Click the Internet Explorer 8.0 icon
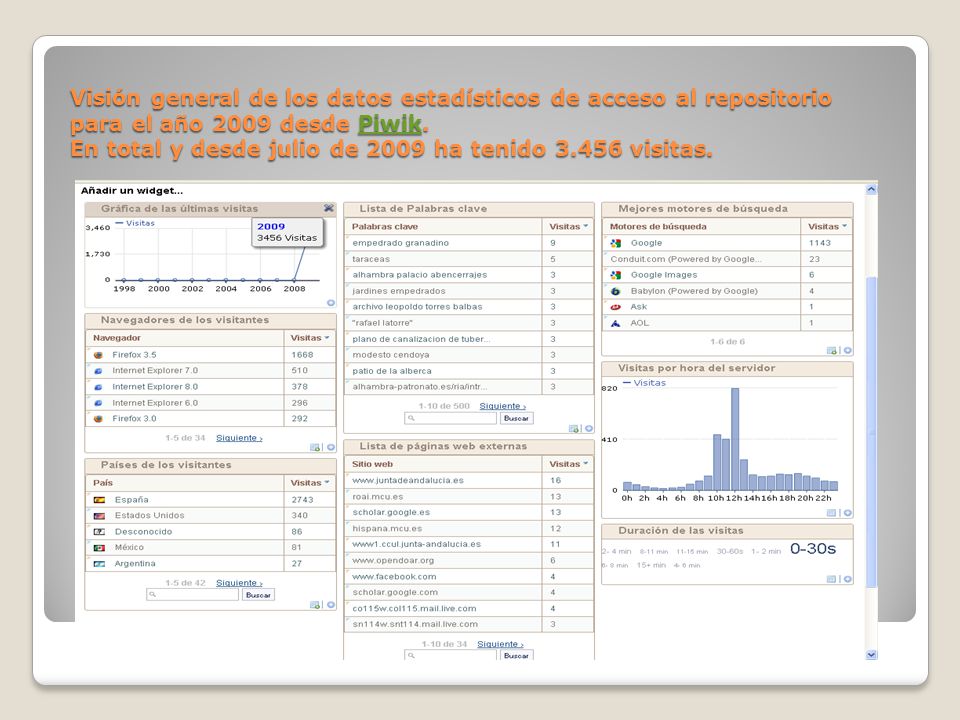This screenshot has height=720, width=960. tap(98, 387)
